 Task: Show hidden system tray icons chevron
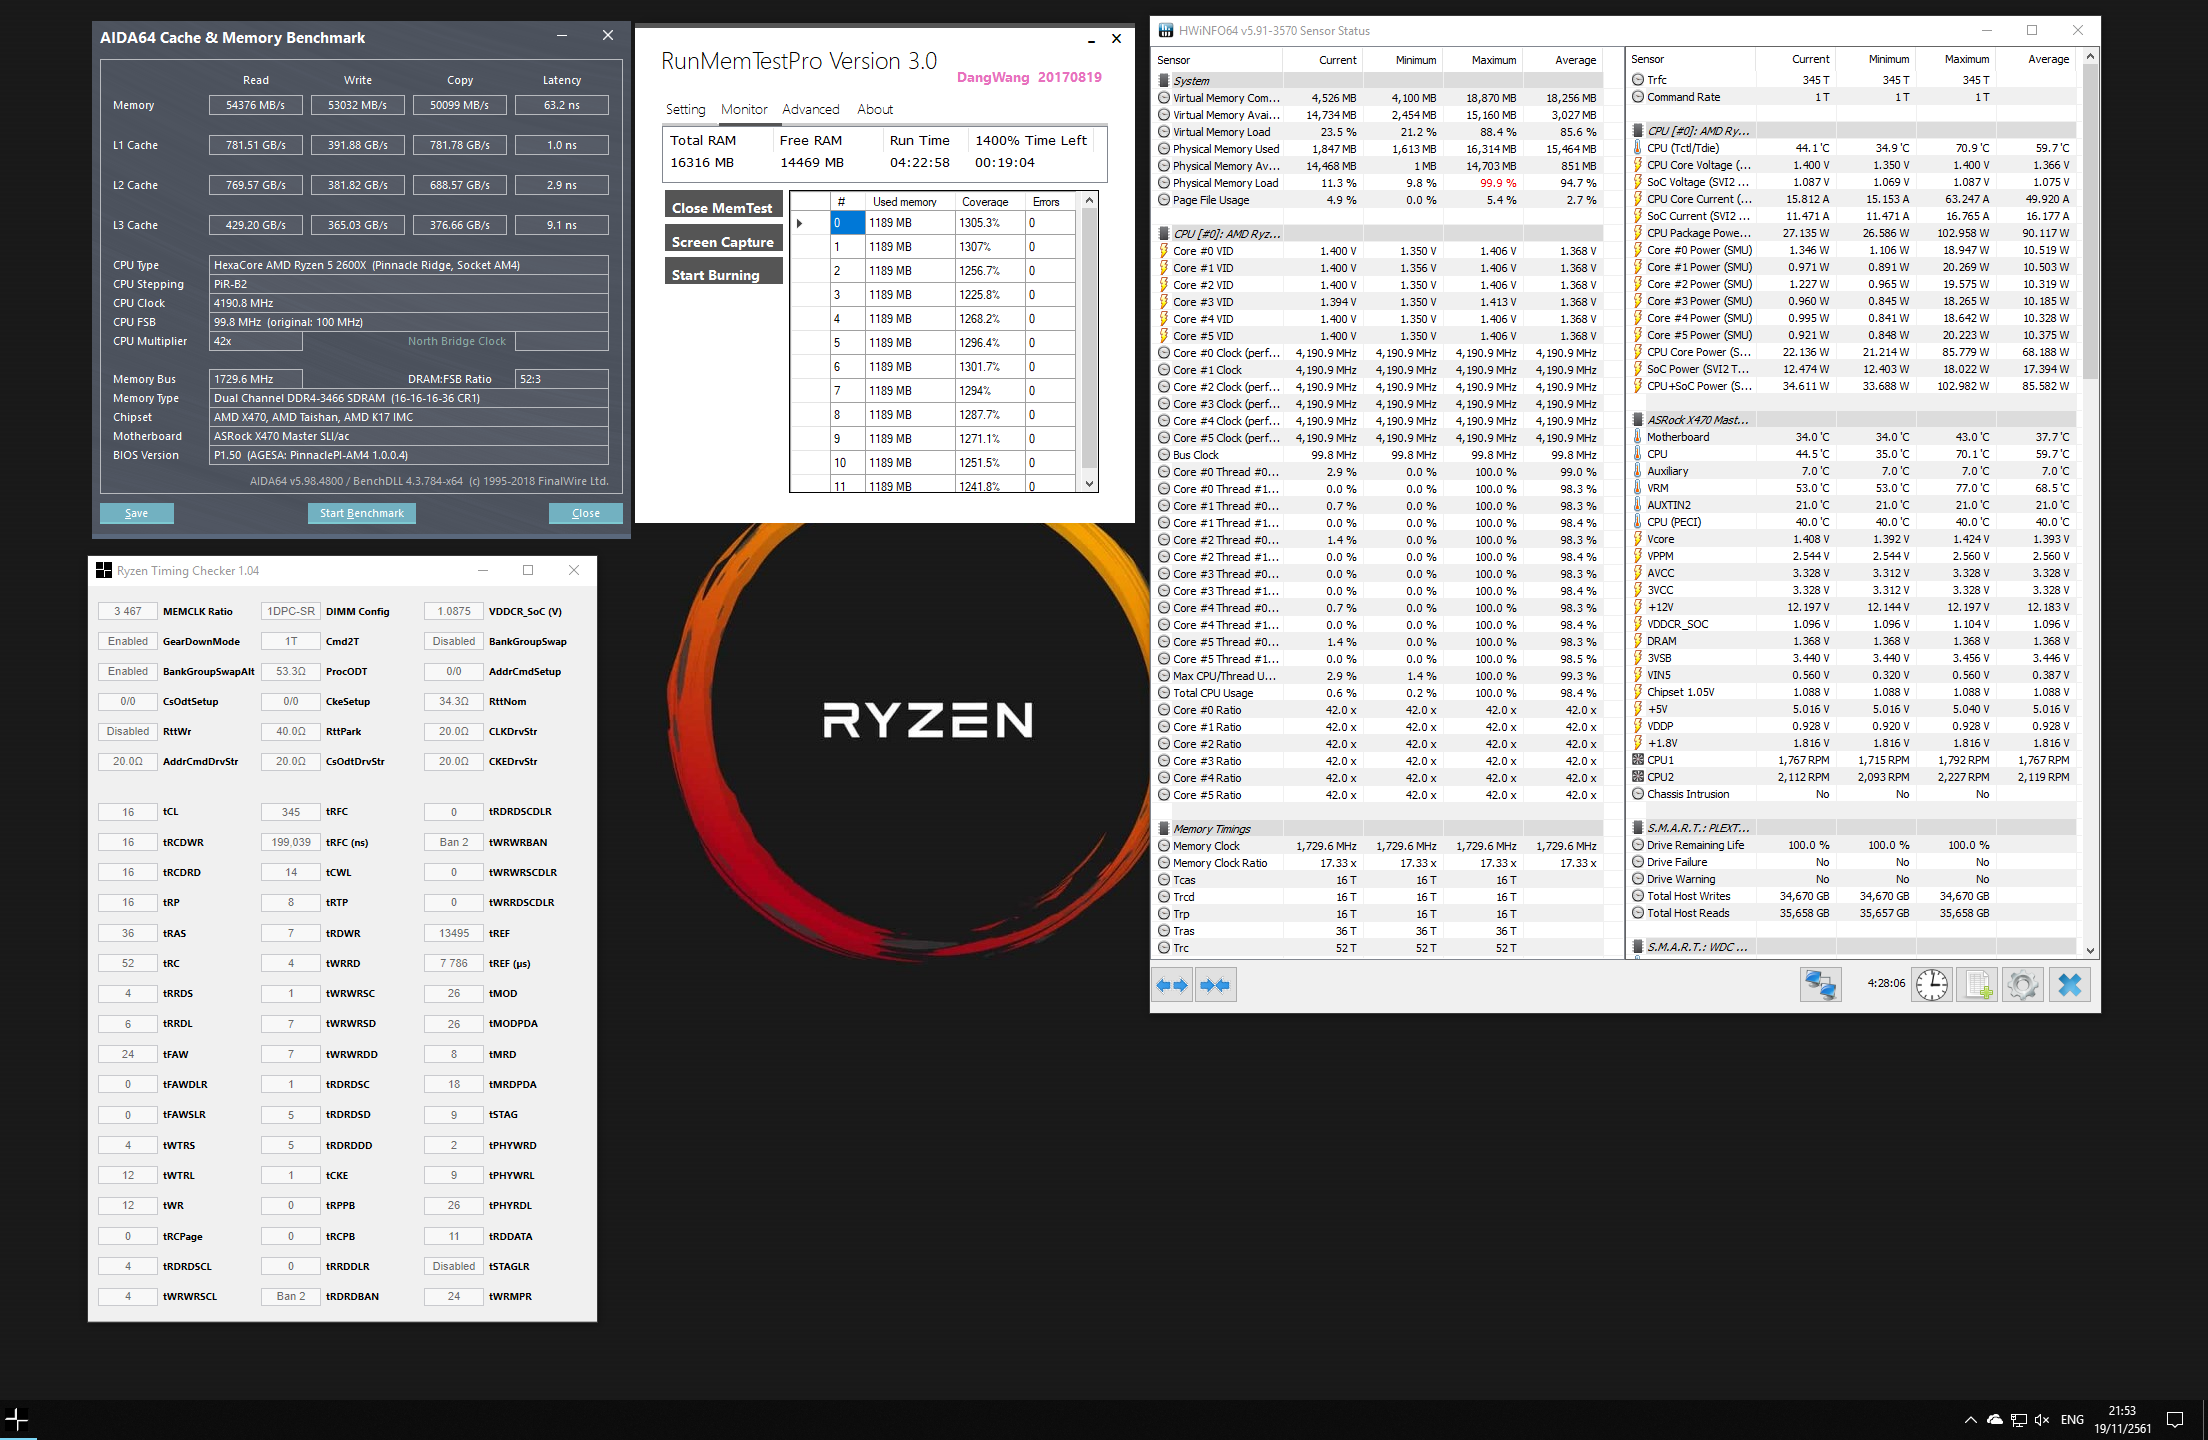coord(1970,1420)
